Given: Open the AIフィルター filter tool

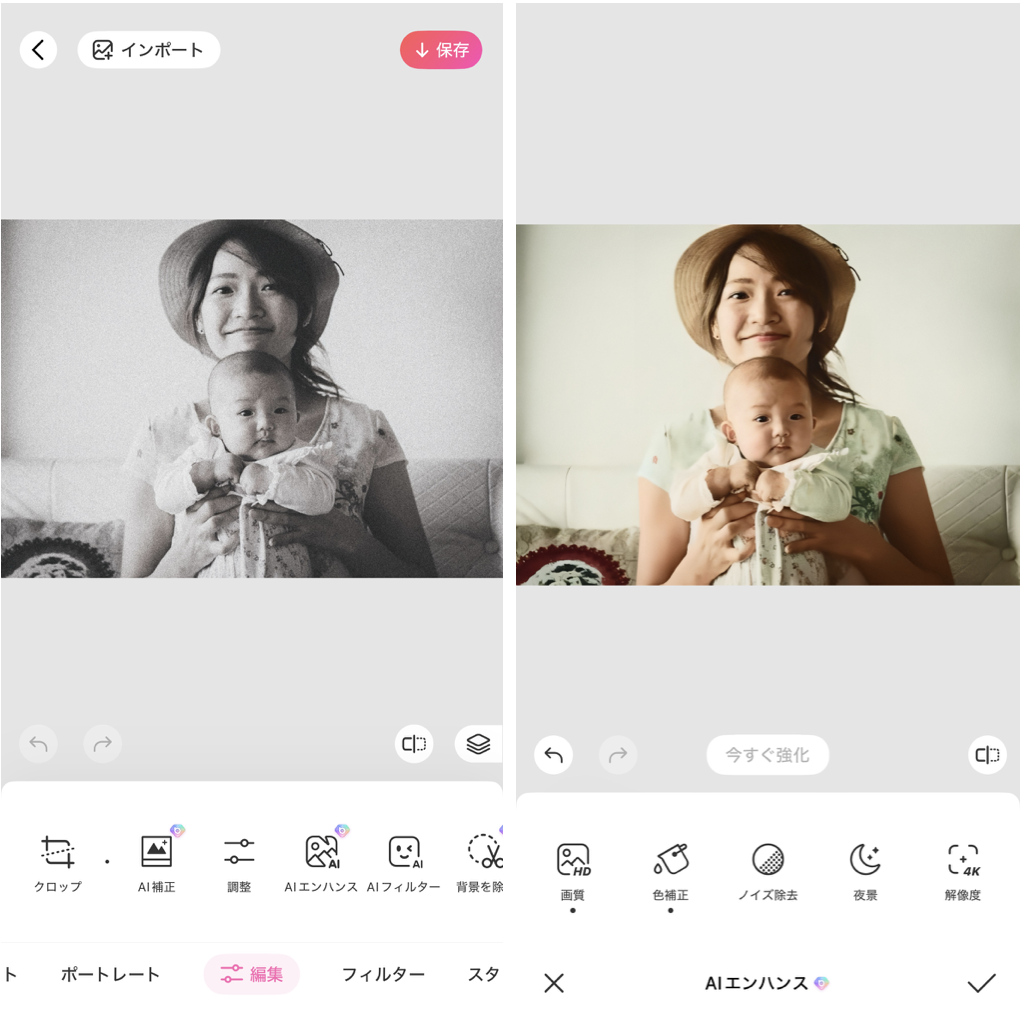Looking at the screenshot, I should [x=405, y=860].
